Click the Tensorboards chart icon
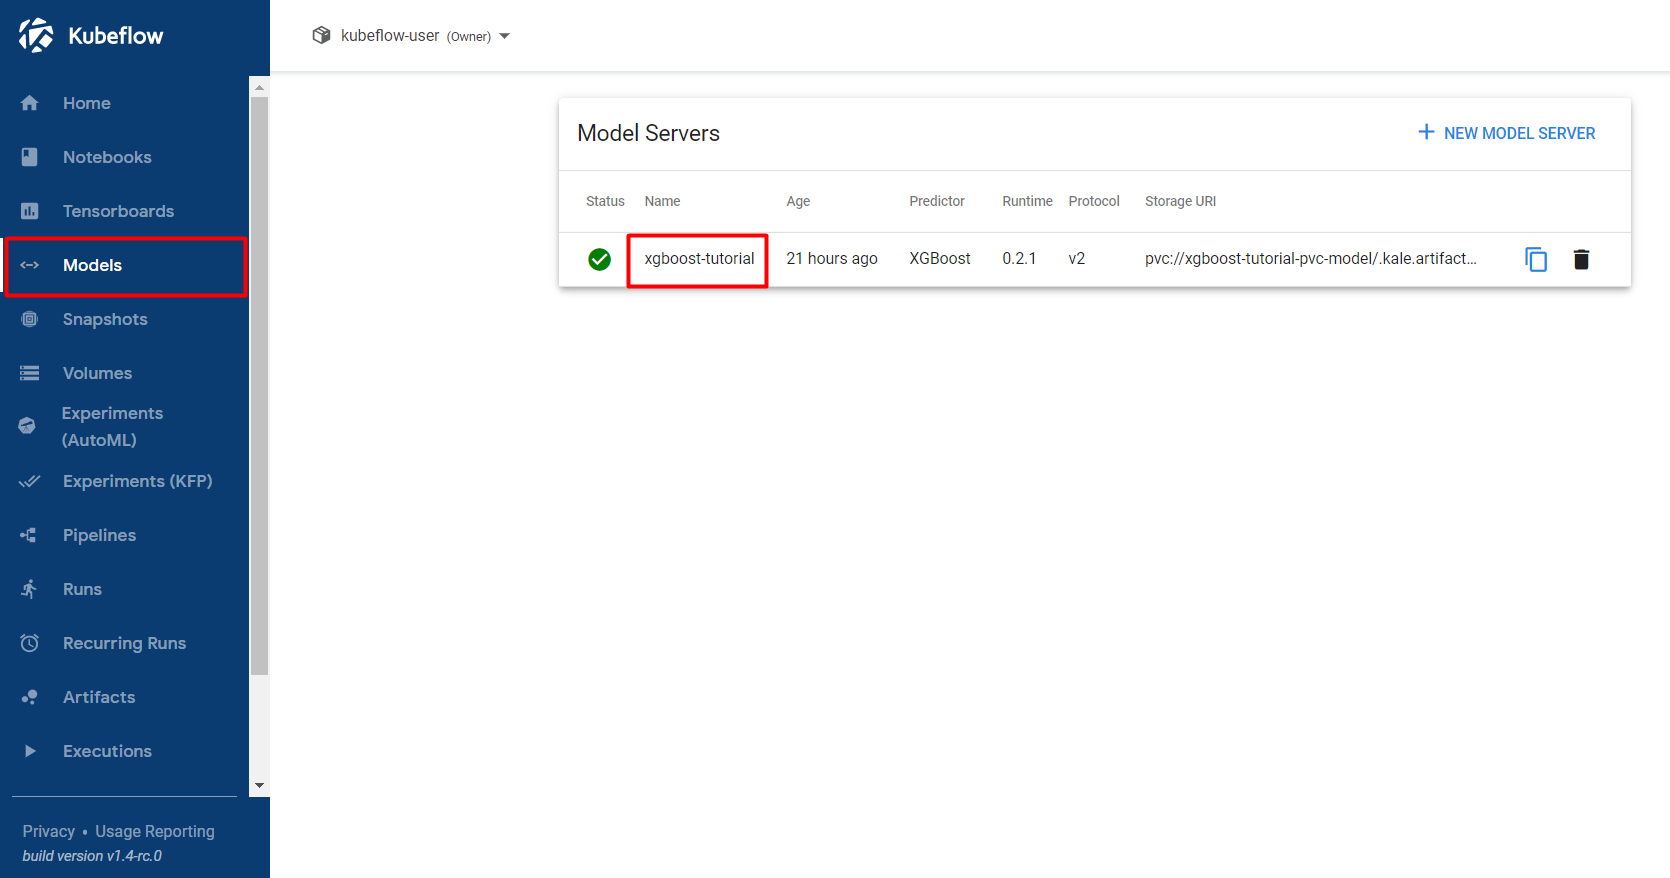Image resolution: width=1670 pixels, height=878 pixels. tap(30, 211)
